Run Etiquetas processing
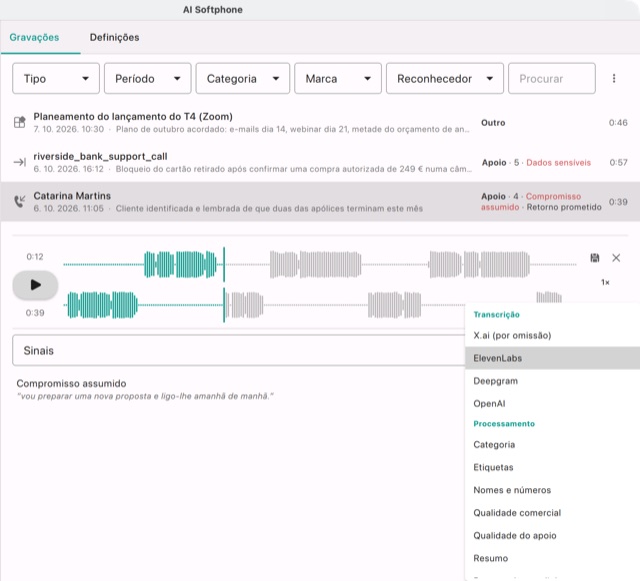The height and width of the screenshot is (581, 640). 552,467
